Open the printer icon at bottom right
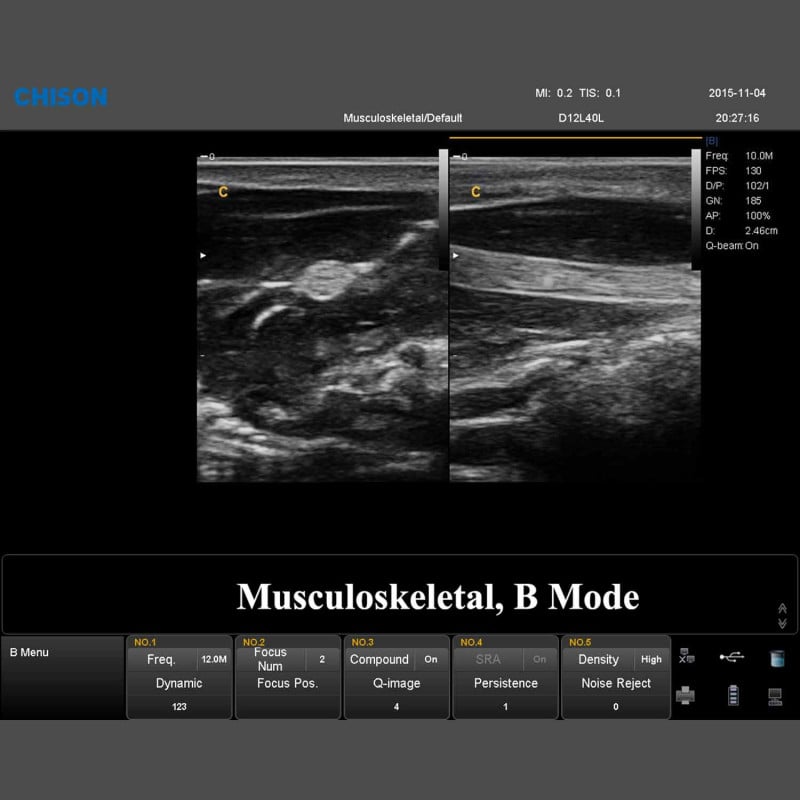This screenshot has height=800, width=800. 686,697
